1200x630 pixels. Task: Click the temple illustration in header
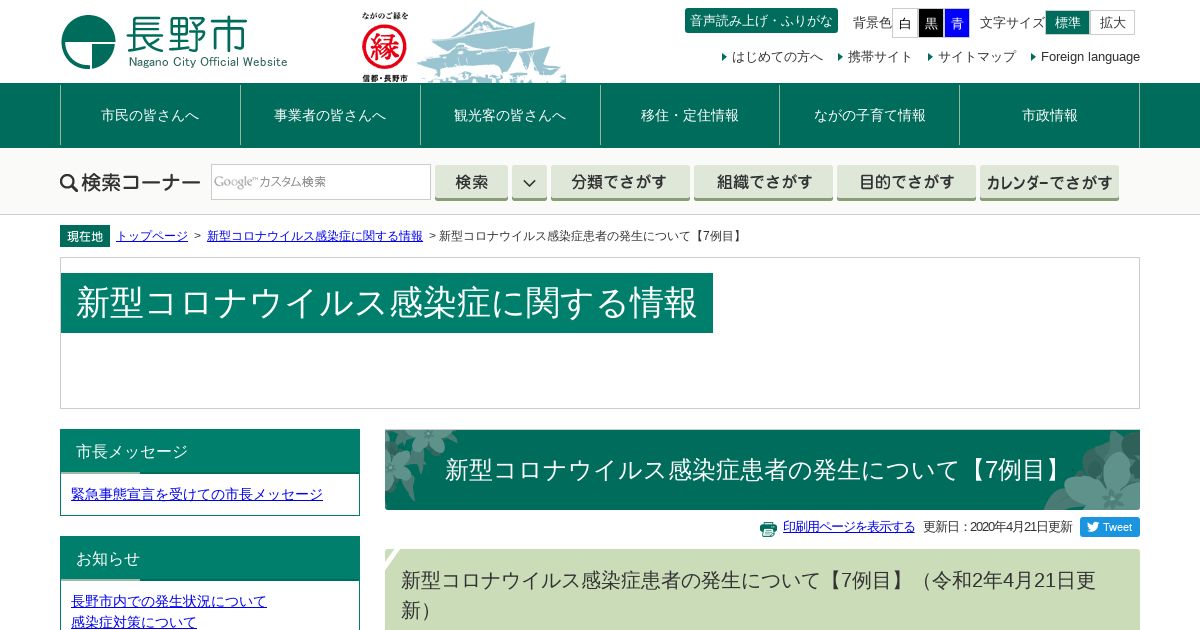491,46
